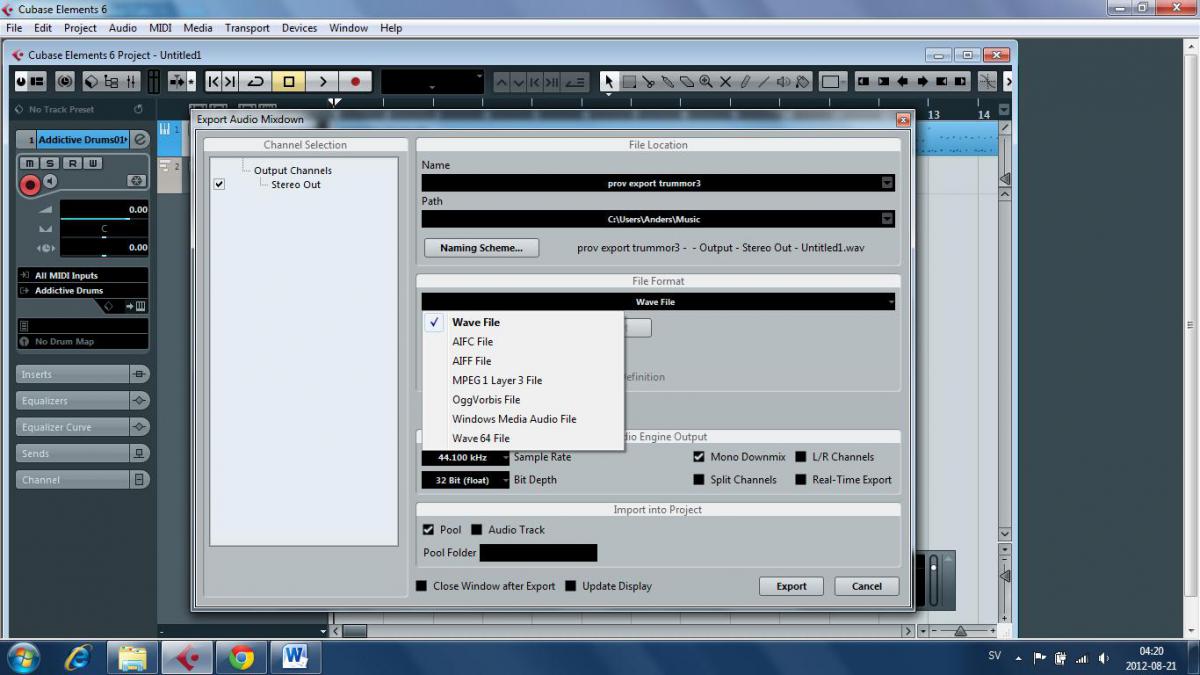Click the Go to Next Marker button

(230, 82)
